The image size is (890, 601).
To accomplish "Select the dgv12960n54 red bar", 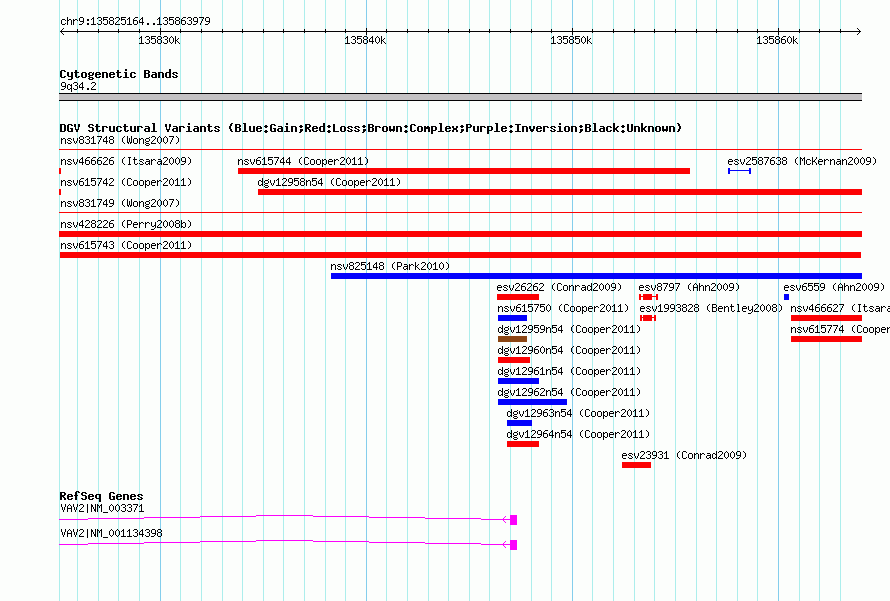I will [514, 360].
